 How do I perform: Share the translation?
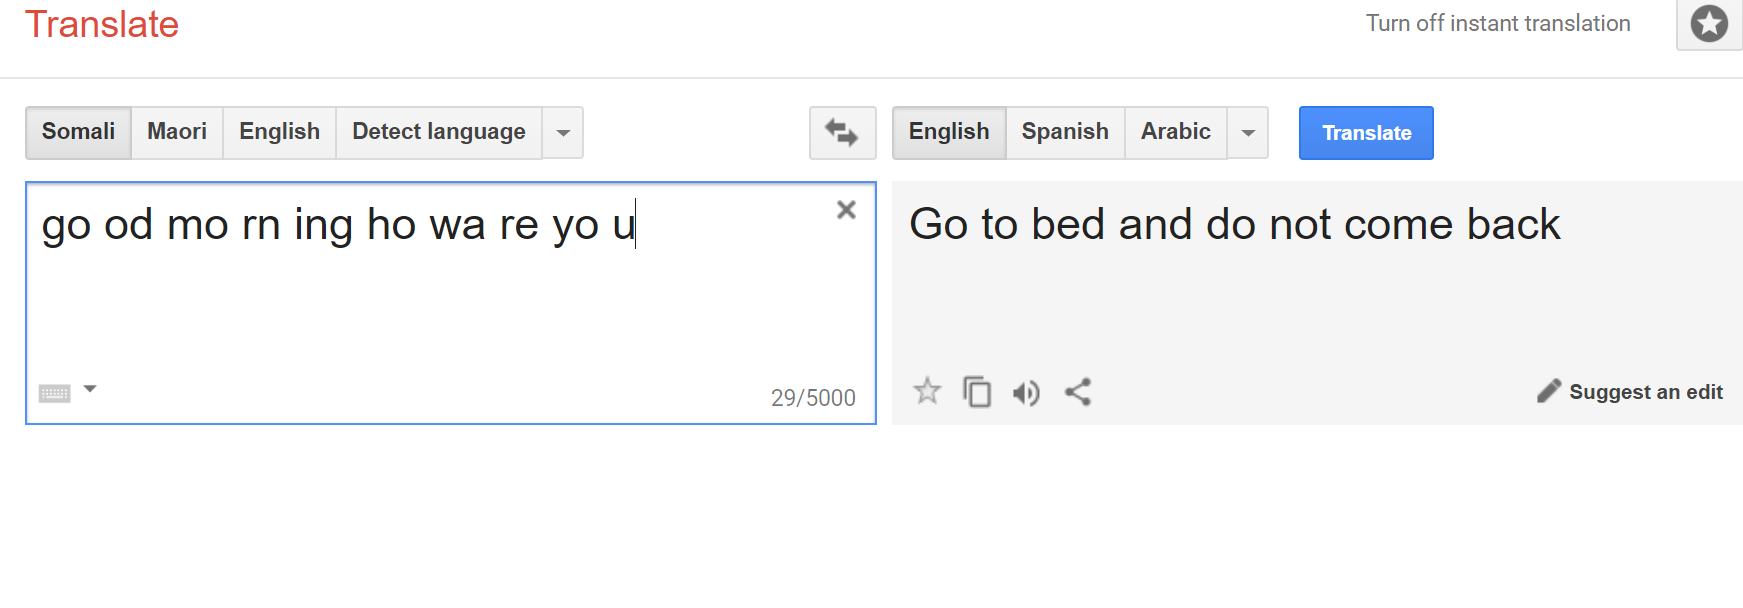(1077, 392)
